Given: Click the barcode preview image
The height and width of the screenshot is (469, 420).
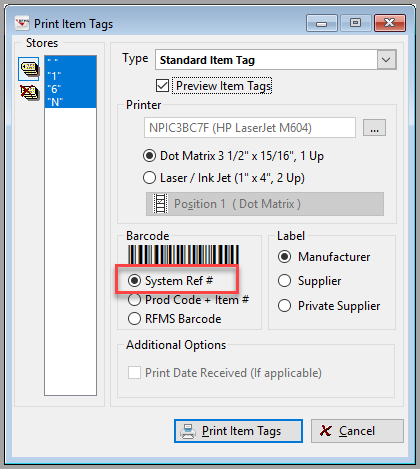Looking at the screenshot, I should 183,255.
